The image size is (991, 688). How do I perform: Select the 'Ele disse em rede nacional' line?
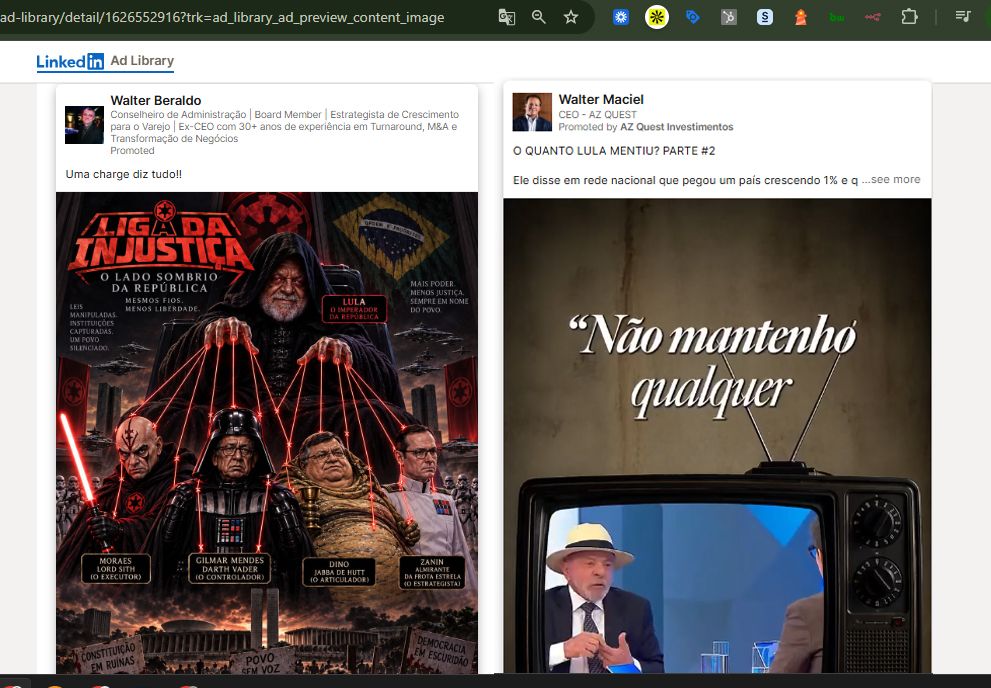click(x=686, y=180)
